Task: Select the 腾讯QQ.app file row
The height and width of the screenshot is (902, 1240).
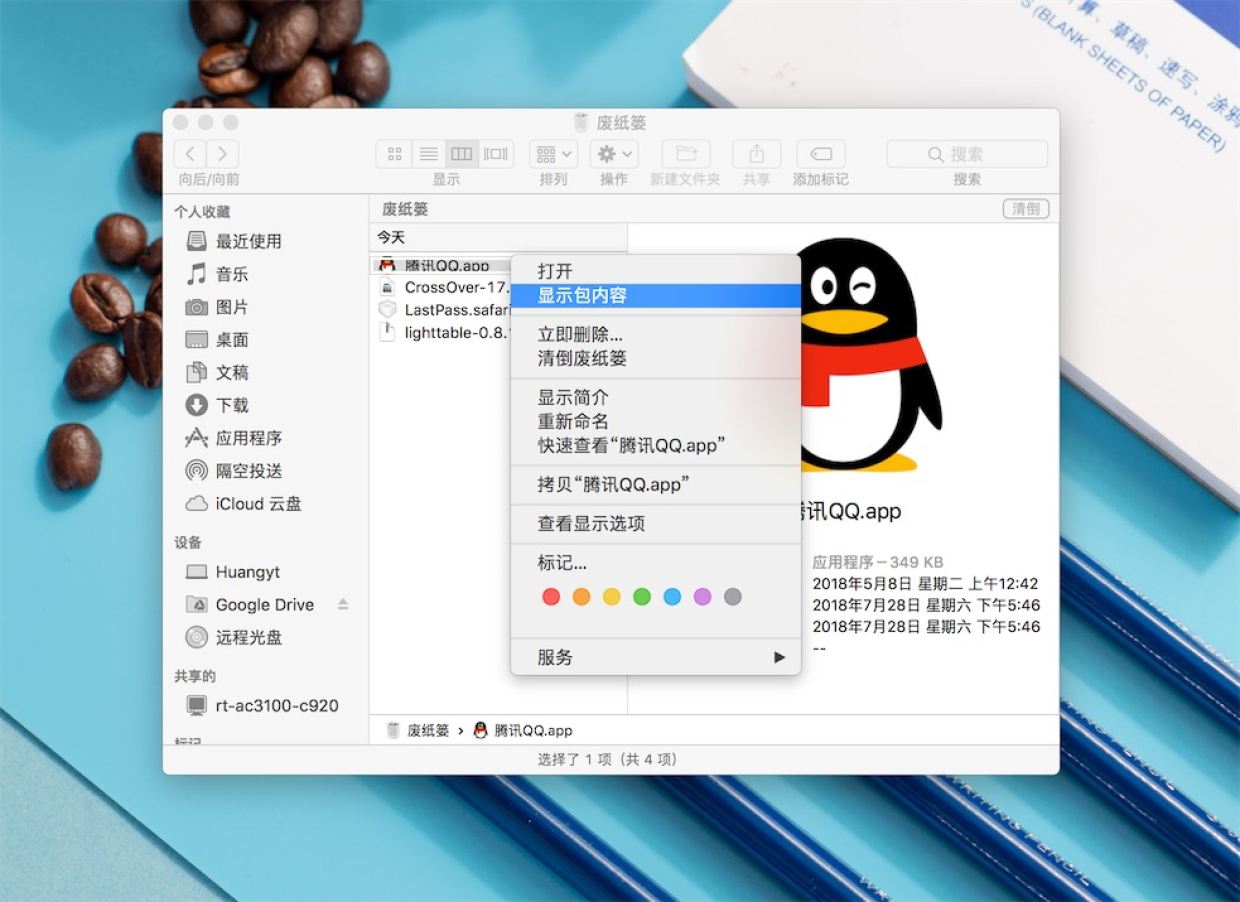Action: click(442, 266)
